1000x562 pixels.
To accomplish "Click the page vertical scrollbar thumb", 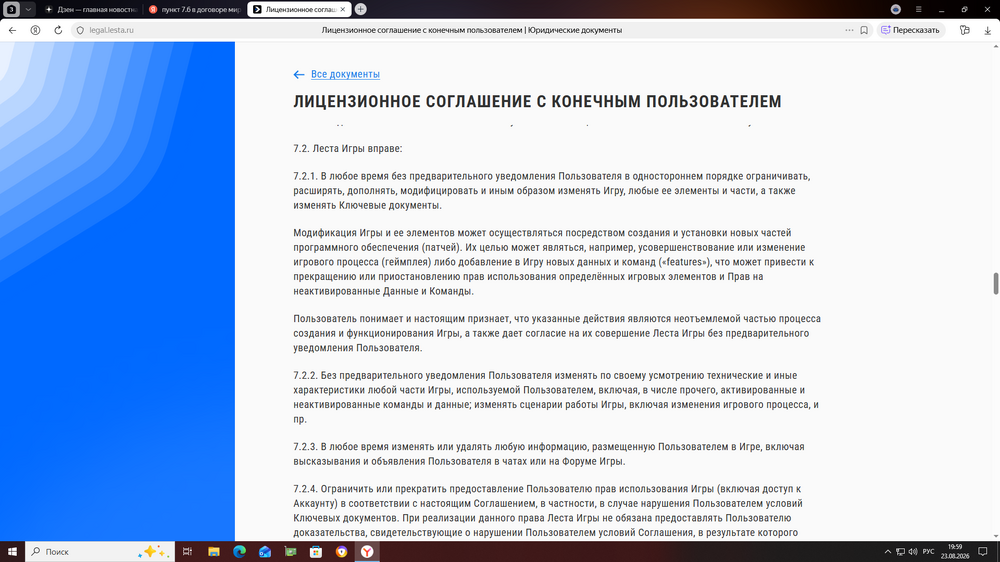I will click(x=996, y=284).
